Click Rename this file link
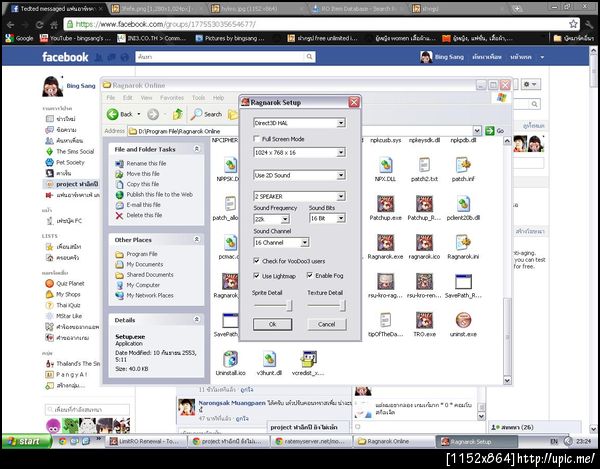Screen dimensions: 600x469 click(146, 163)
